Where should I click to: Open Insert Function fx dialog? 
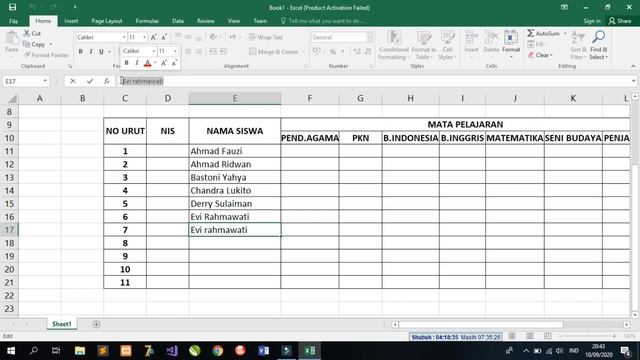(107, 81)
